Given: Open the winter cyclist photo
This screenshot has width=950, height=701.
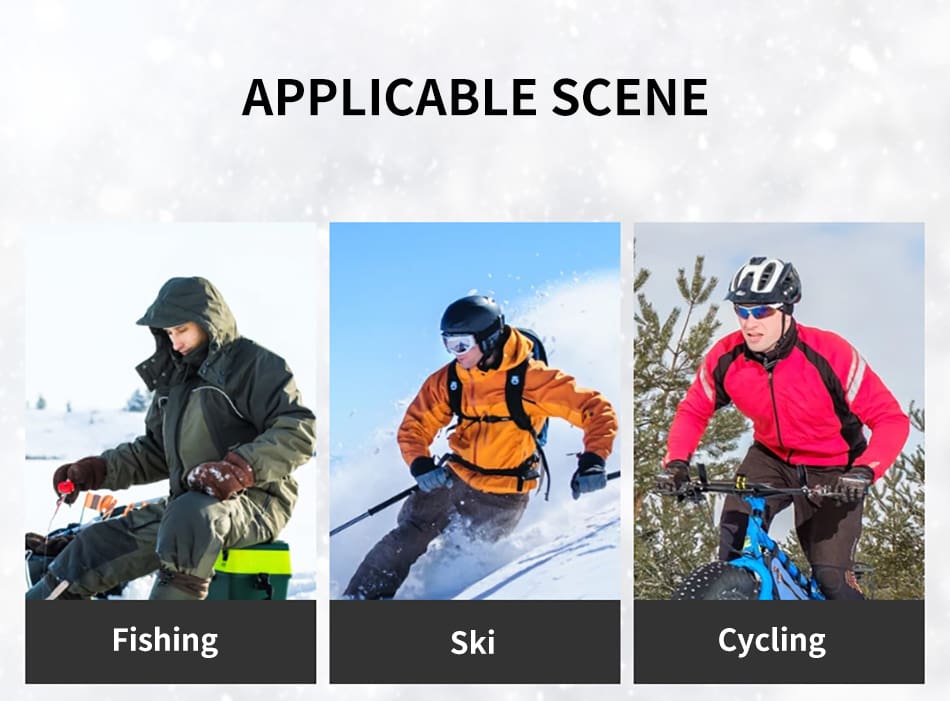Looking at the screenshot, I should click(x=779, y=411).
